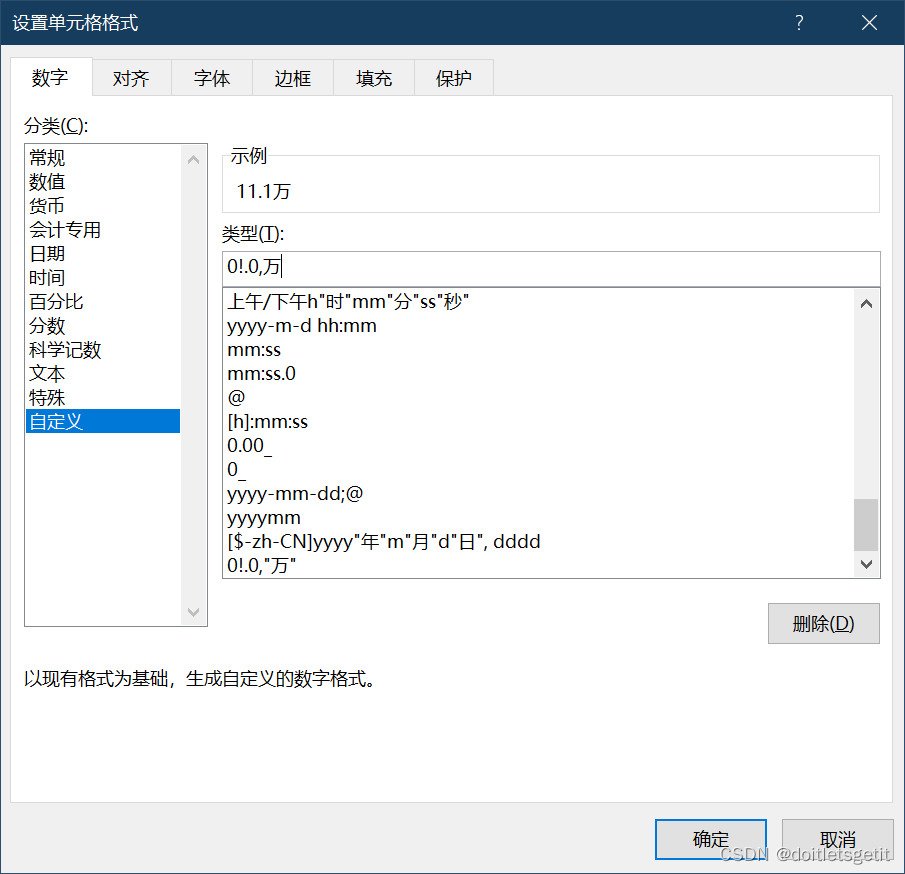Cancel the dialog via 取消
The height and width of the screenshot is (874, 905).
837,839
